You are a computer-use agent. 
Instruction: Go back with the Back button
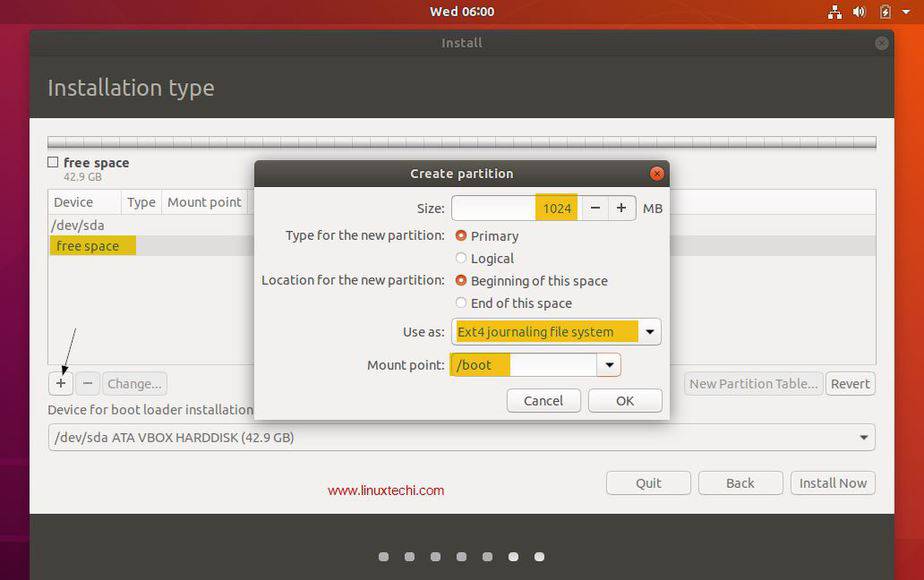pyautogui.click(x=740, y=483)
